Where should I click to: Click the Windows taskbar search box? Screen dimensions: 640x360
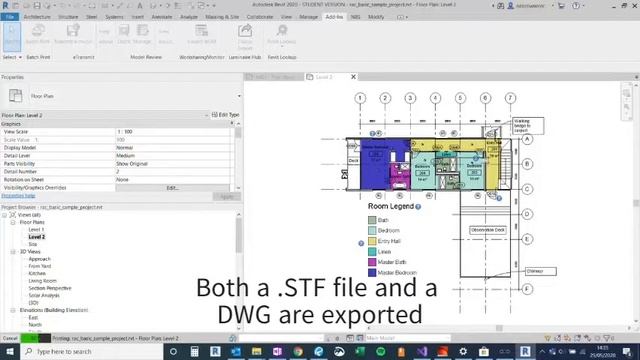click(92, 351)
